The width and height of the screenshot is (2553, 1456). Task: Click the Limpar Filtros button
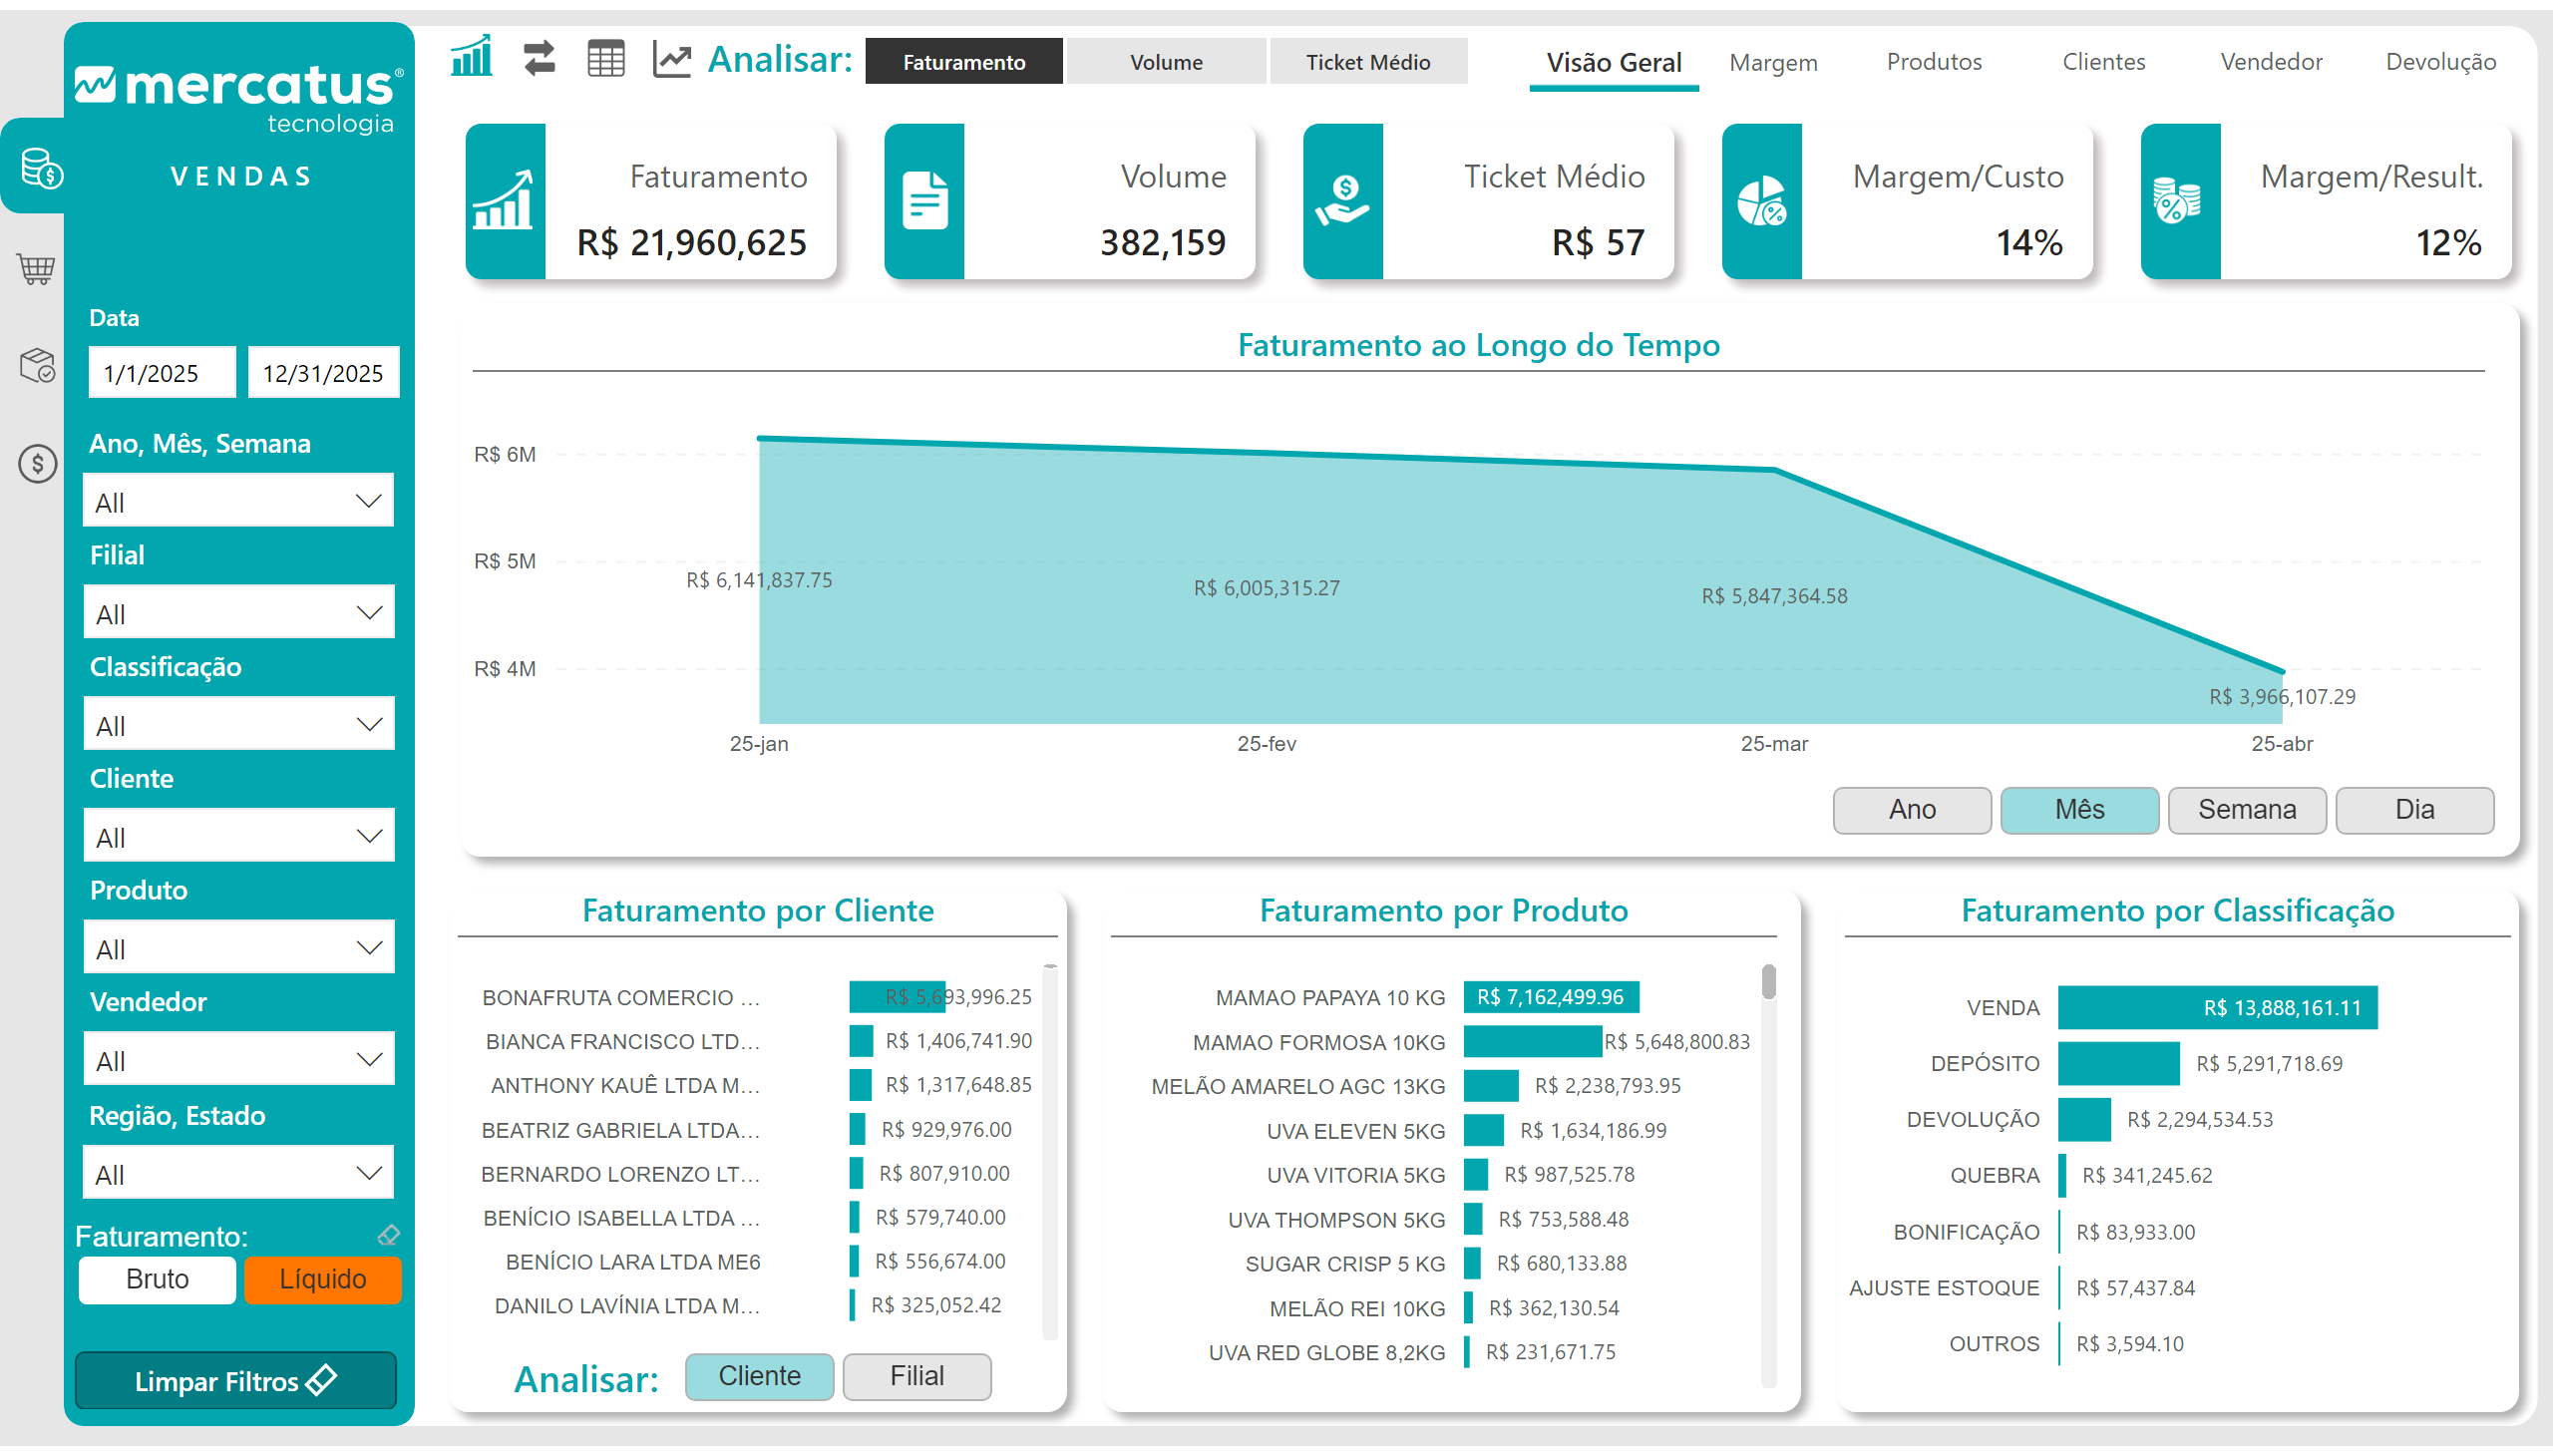(235, 1381)
